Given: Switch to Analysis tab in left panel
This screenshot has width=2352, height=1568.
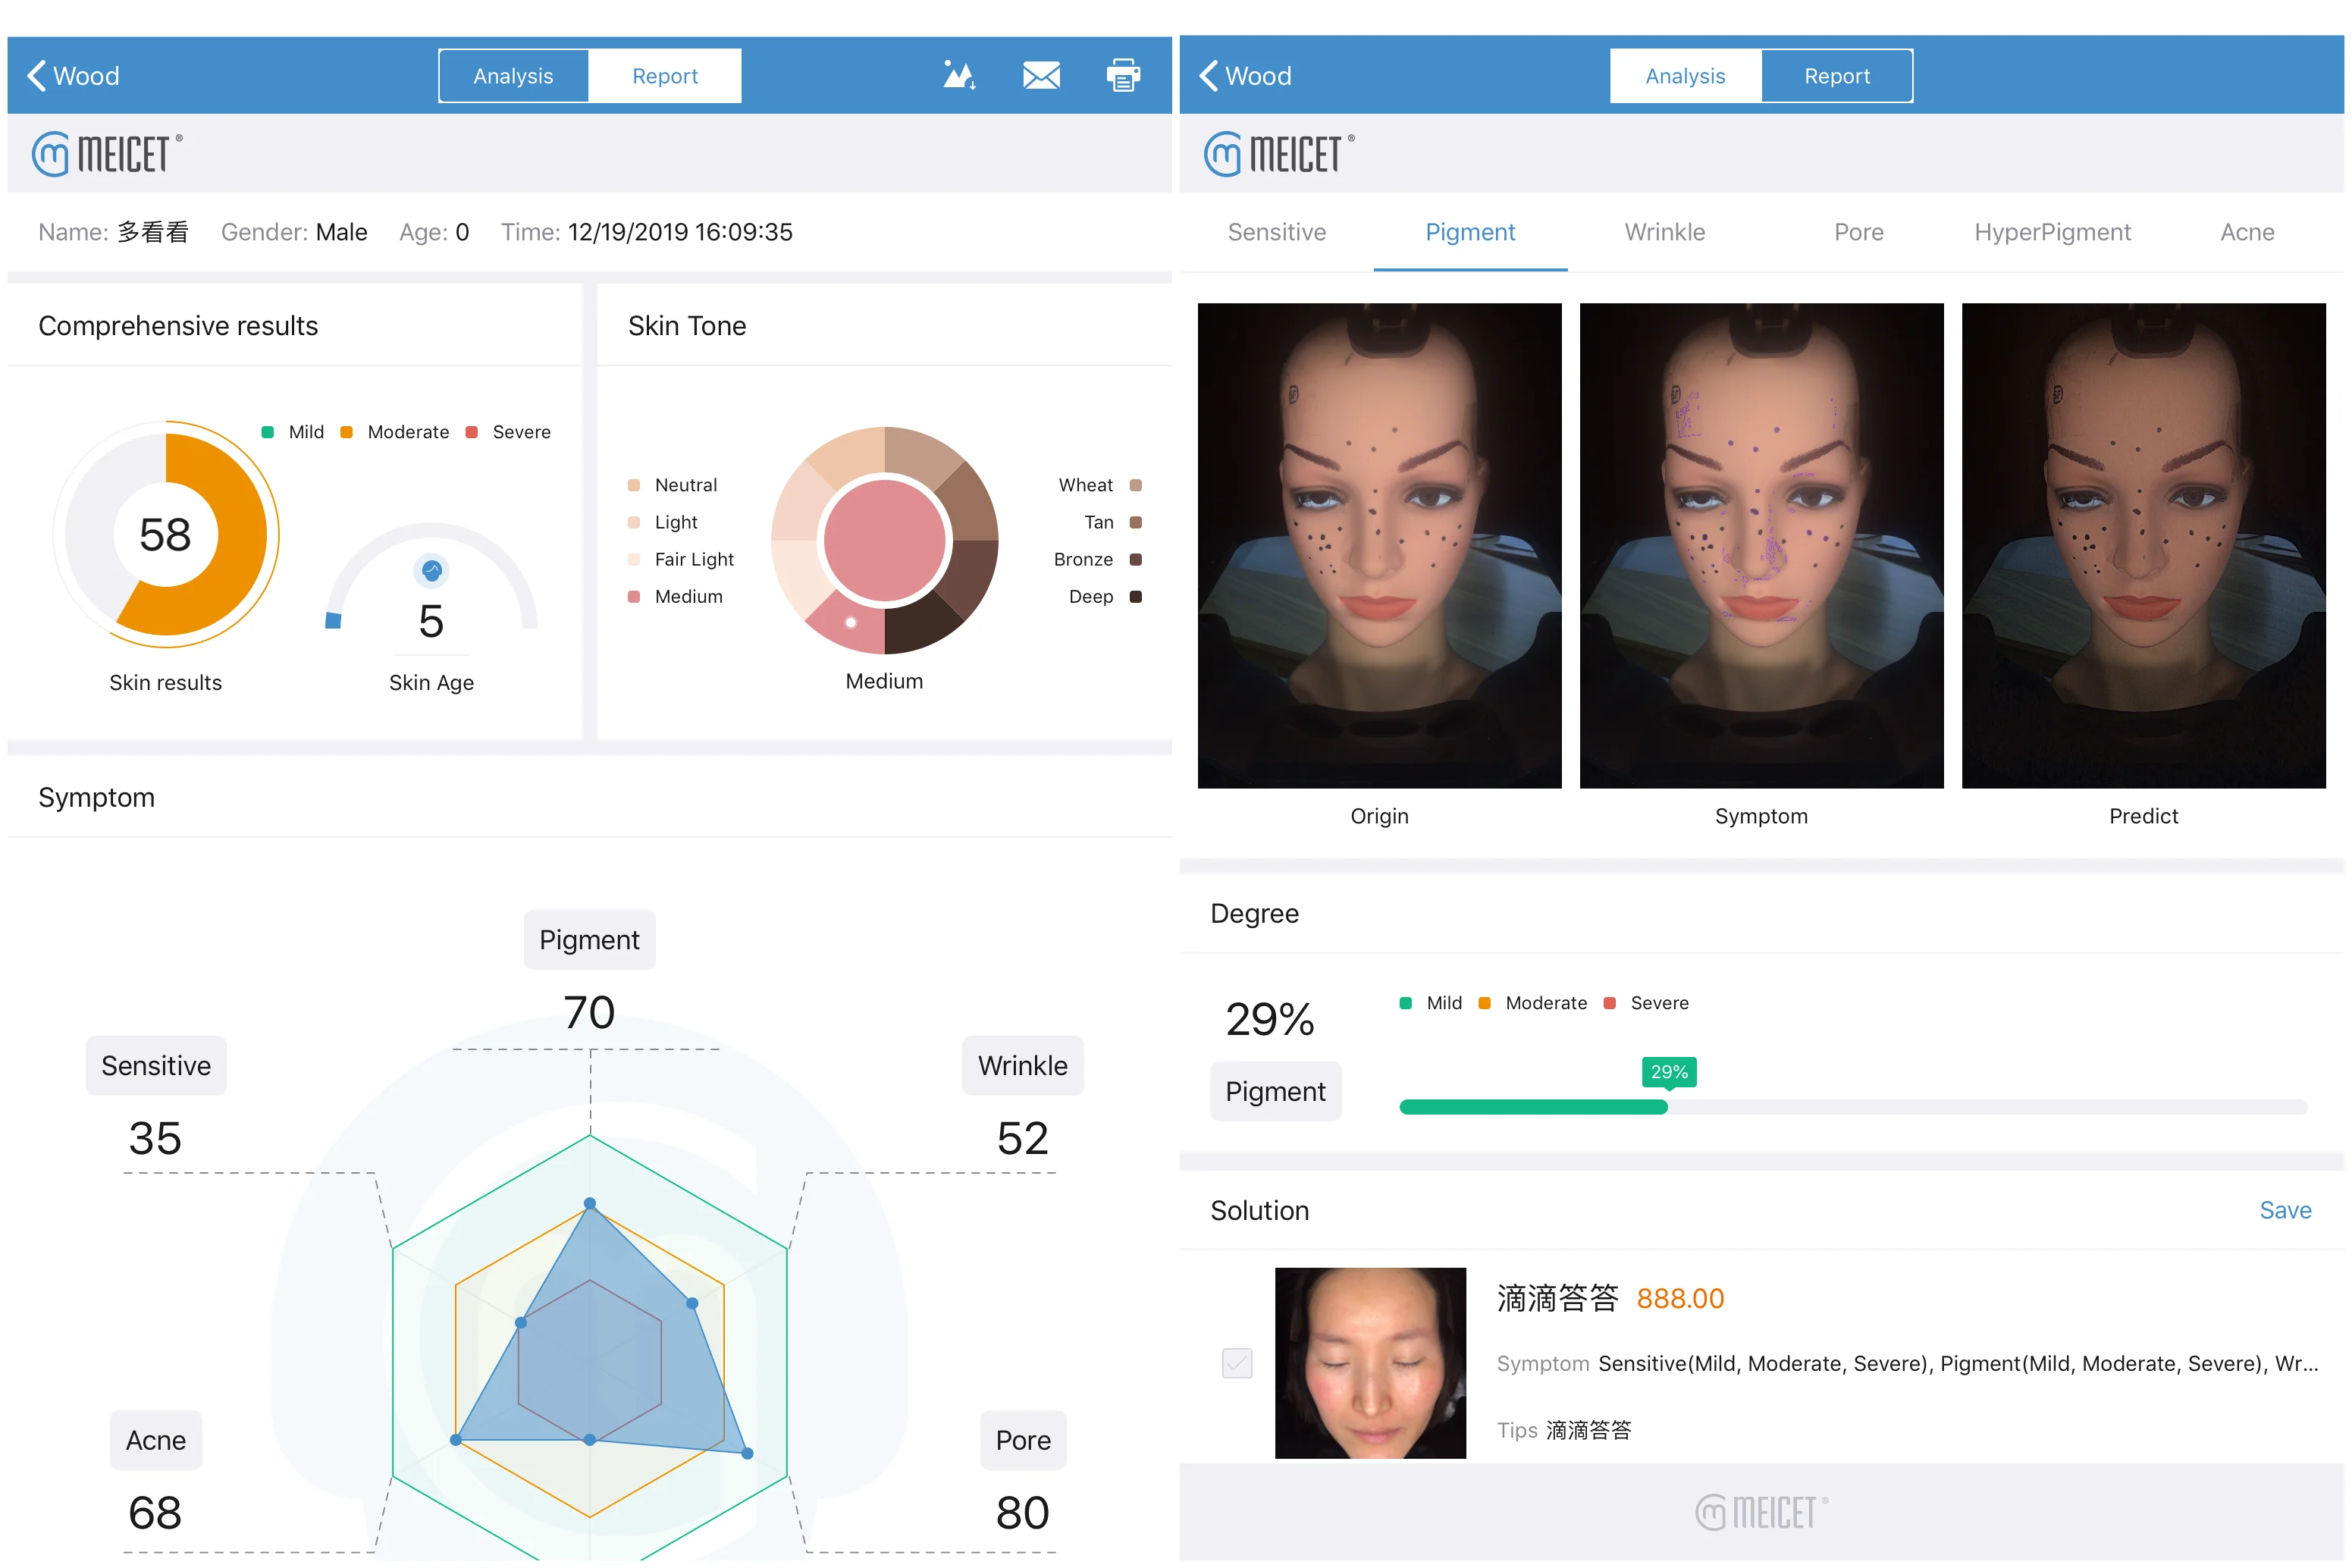Looking at the screenshot, I should 513,76.
